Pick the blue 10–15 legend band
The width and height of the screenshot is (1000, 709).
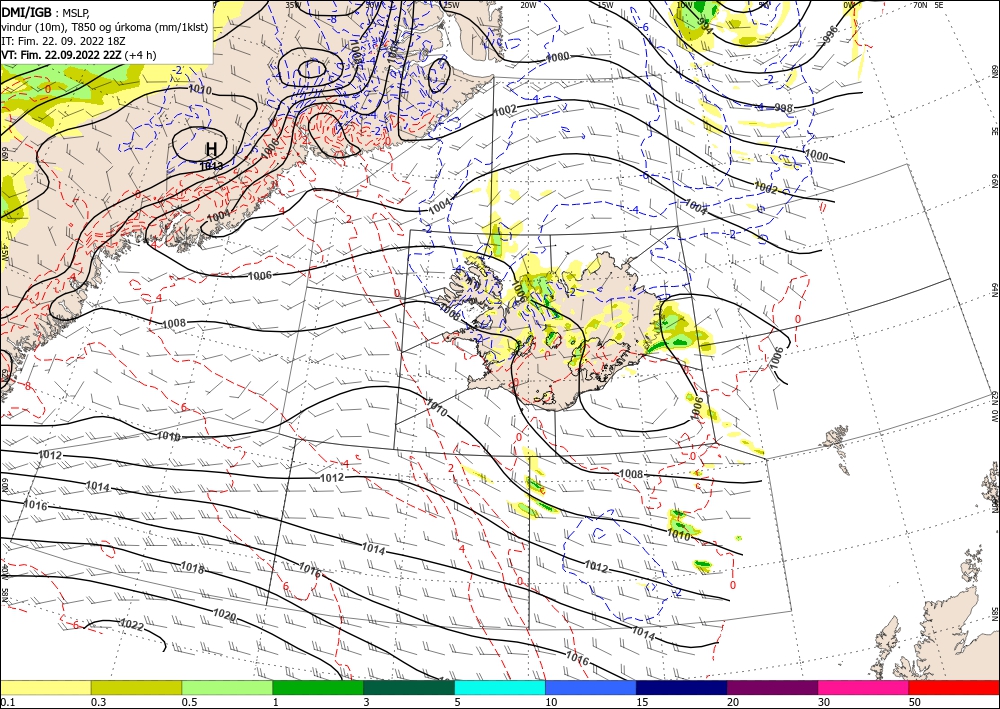[x=591, y=687]
